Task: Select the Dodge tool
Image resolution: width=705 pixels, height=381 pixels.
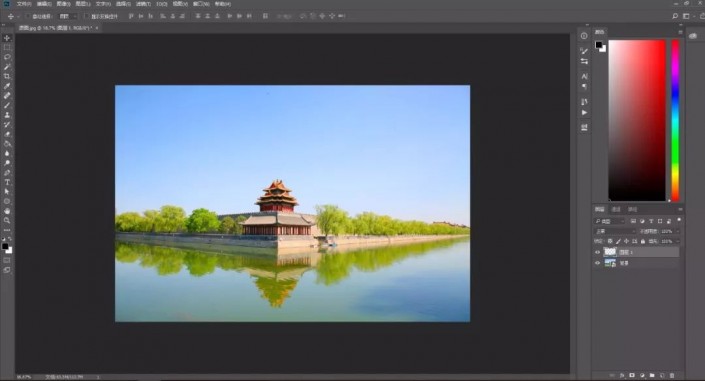Action: [x=7, y=163]
